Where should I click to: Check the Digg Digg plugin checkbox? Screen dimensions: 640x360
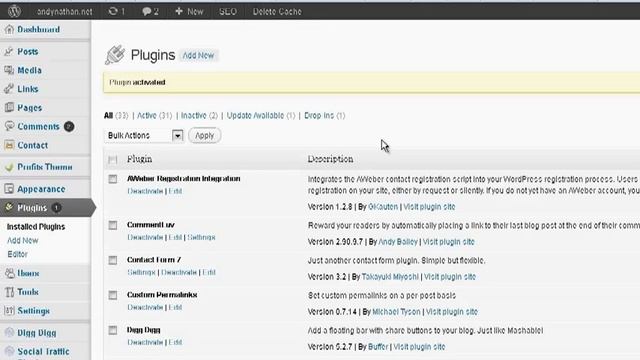coord(113,330)
